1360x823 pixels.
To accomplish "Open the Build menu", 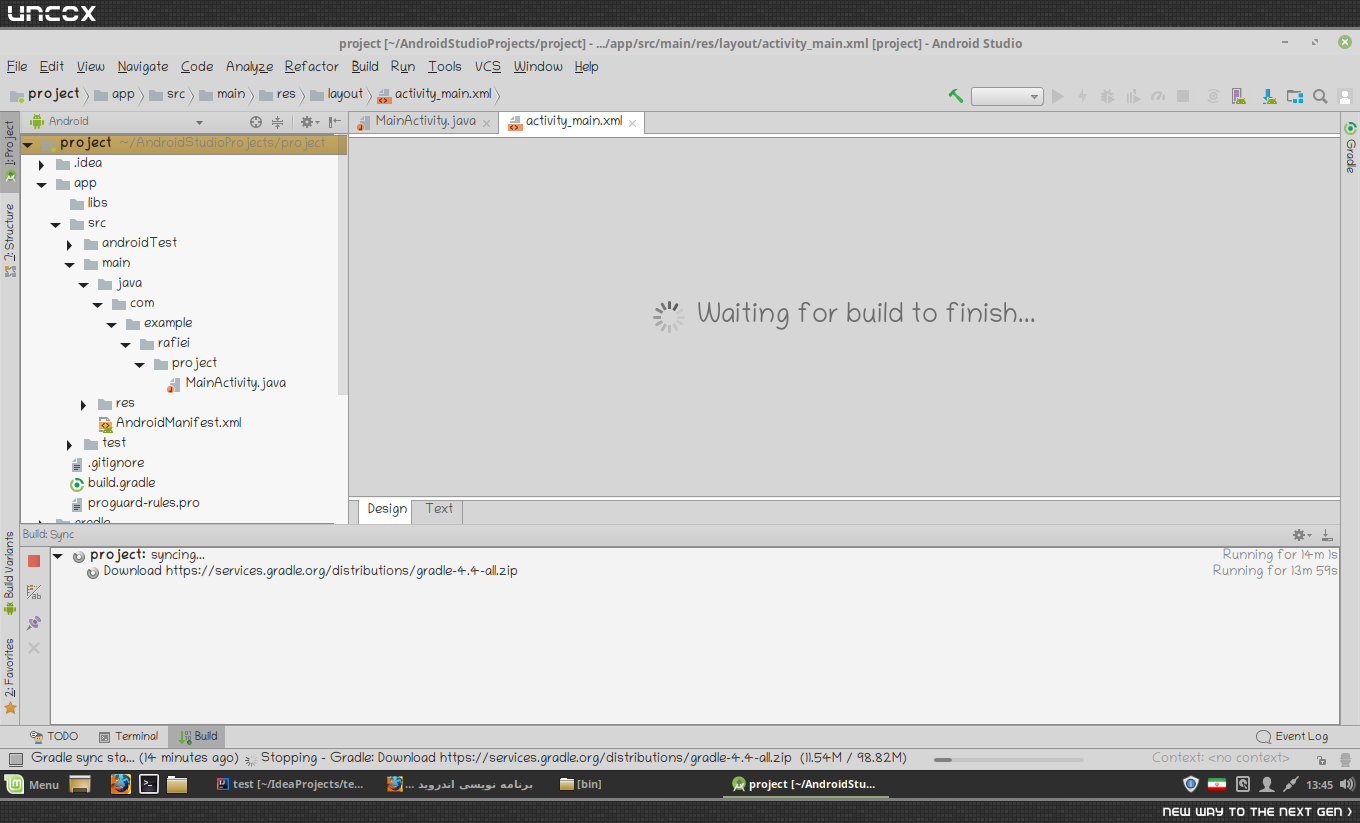I will [x=365, y=67].
